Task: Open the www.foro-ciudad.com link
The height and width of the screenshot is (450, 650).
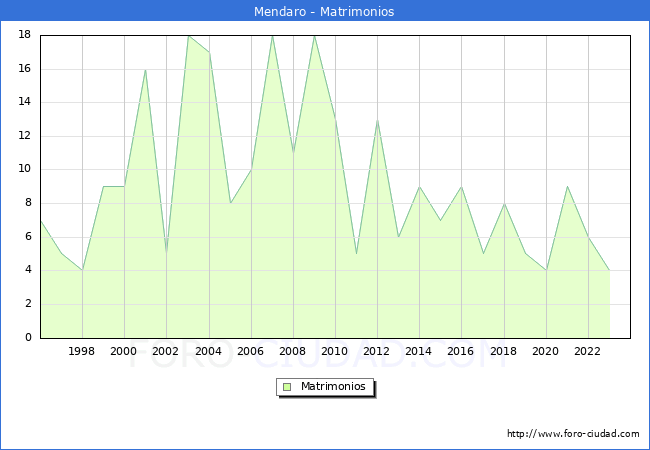Action: [x=573, y=434]
